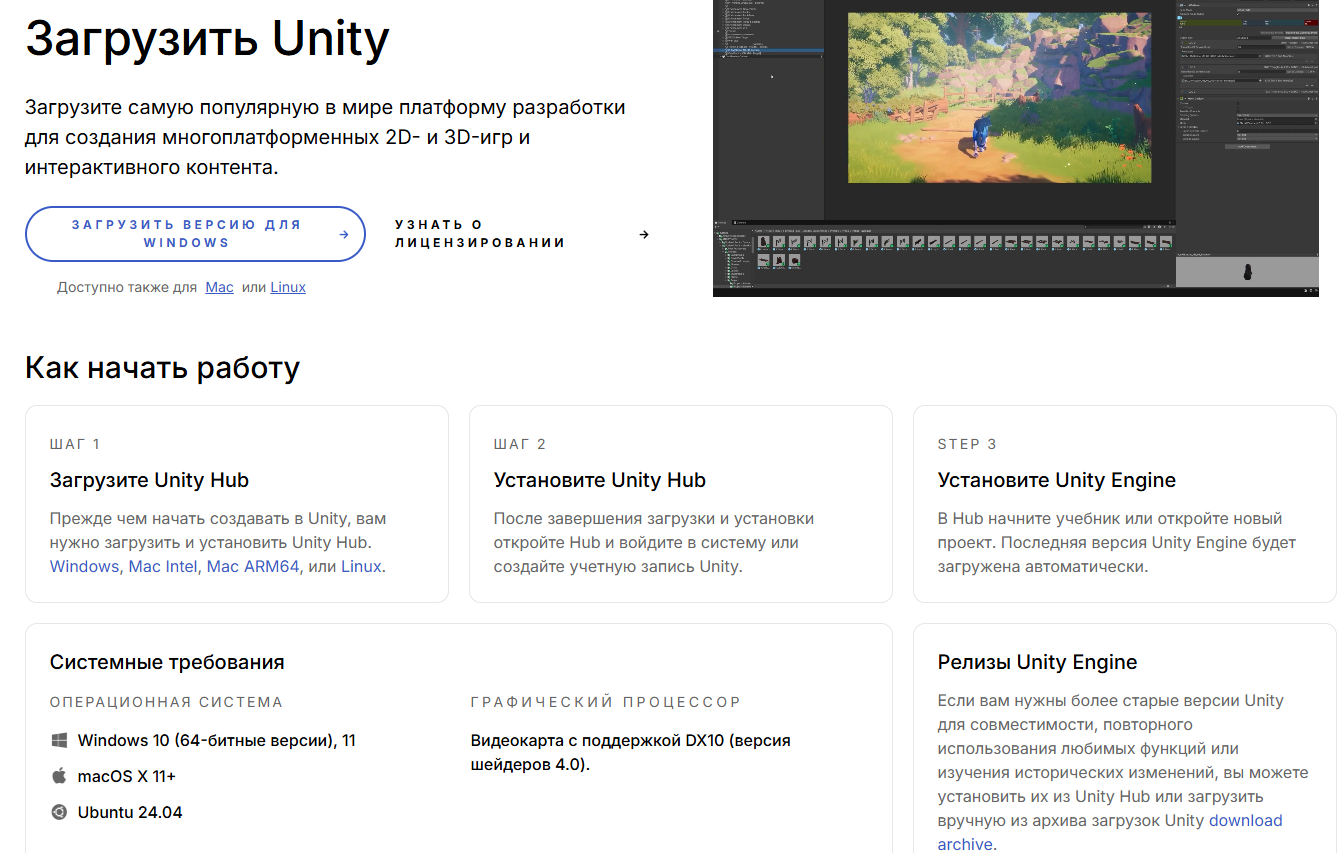Open the 'Узнать о лицензировании' link
This screenshot has width=1344, height=853.
coord(480,233)
